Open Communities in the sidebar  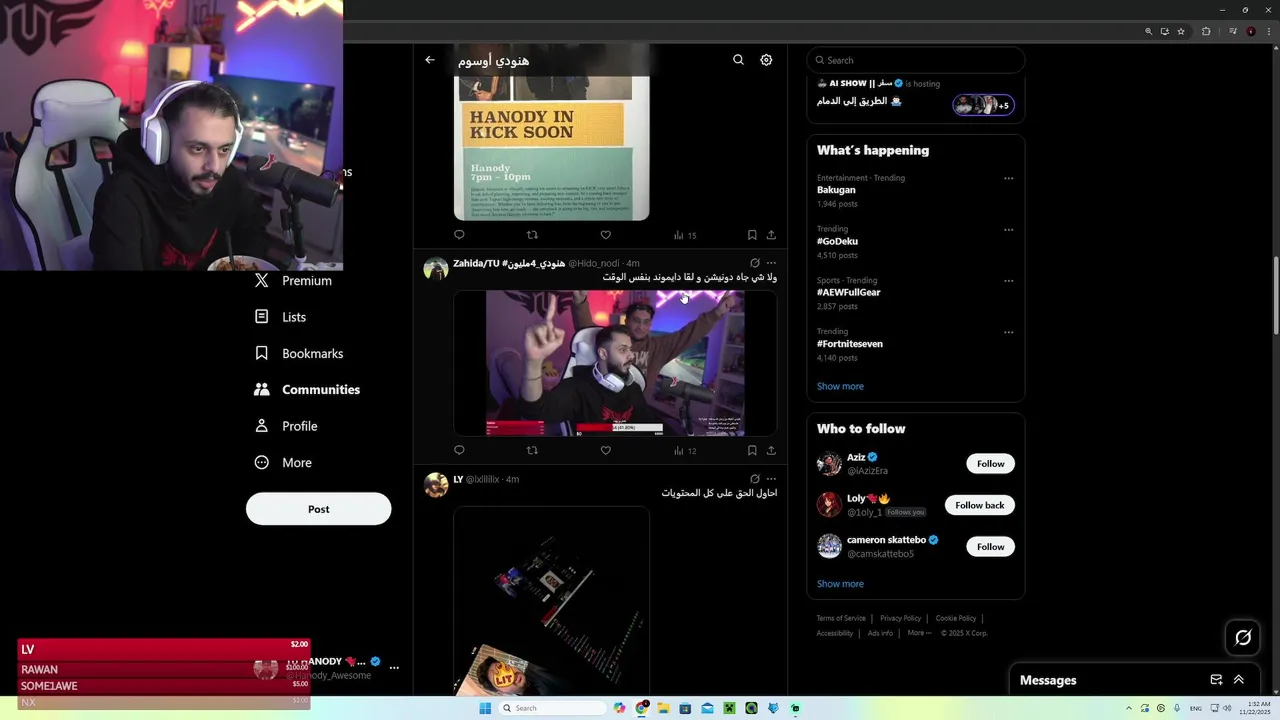[x=307, y=390]
